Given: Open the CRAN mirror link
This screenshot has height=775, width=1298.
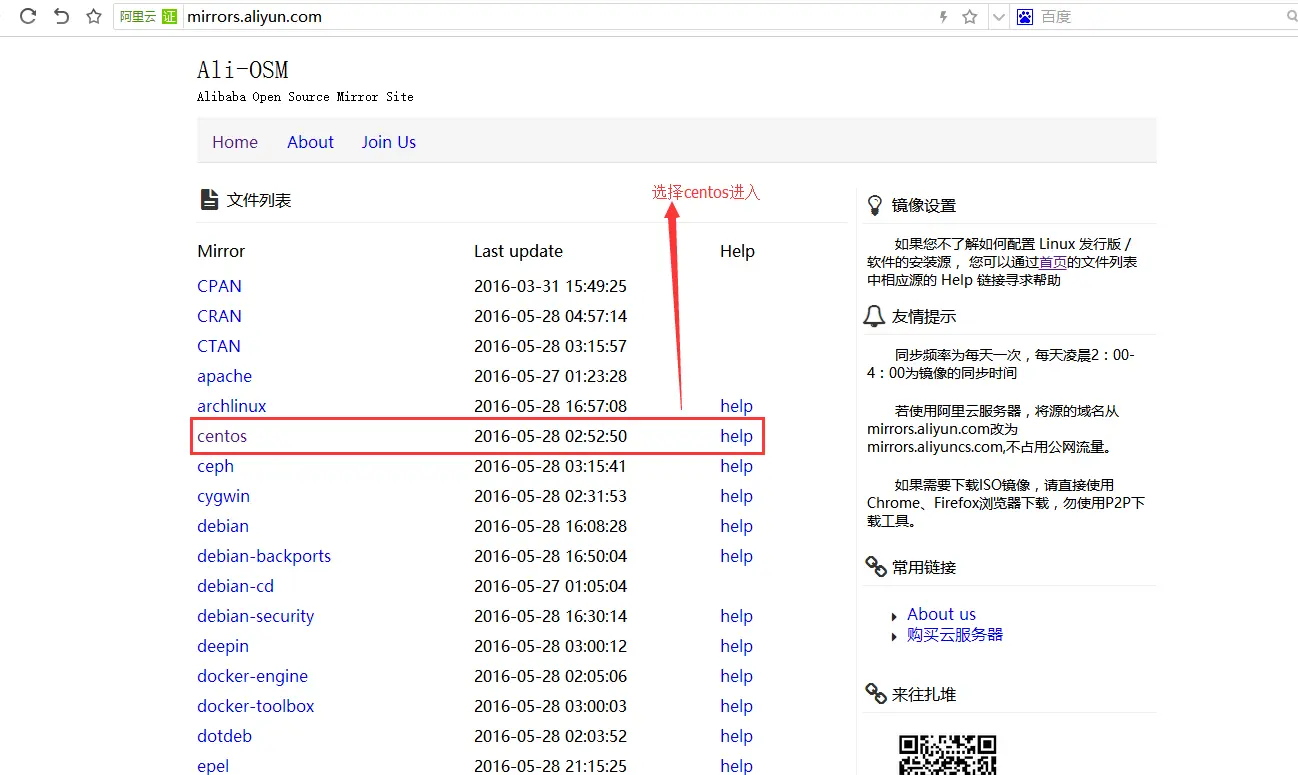Looking at the screenshot, I should tap(219, 316).
